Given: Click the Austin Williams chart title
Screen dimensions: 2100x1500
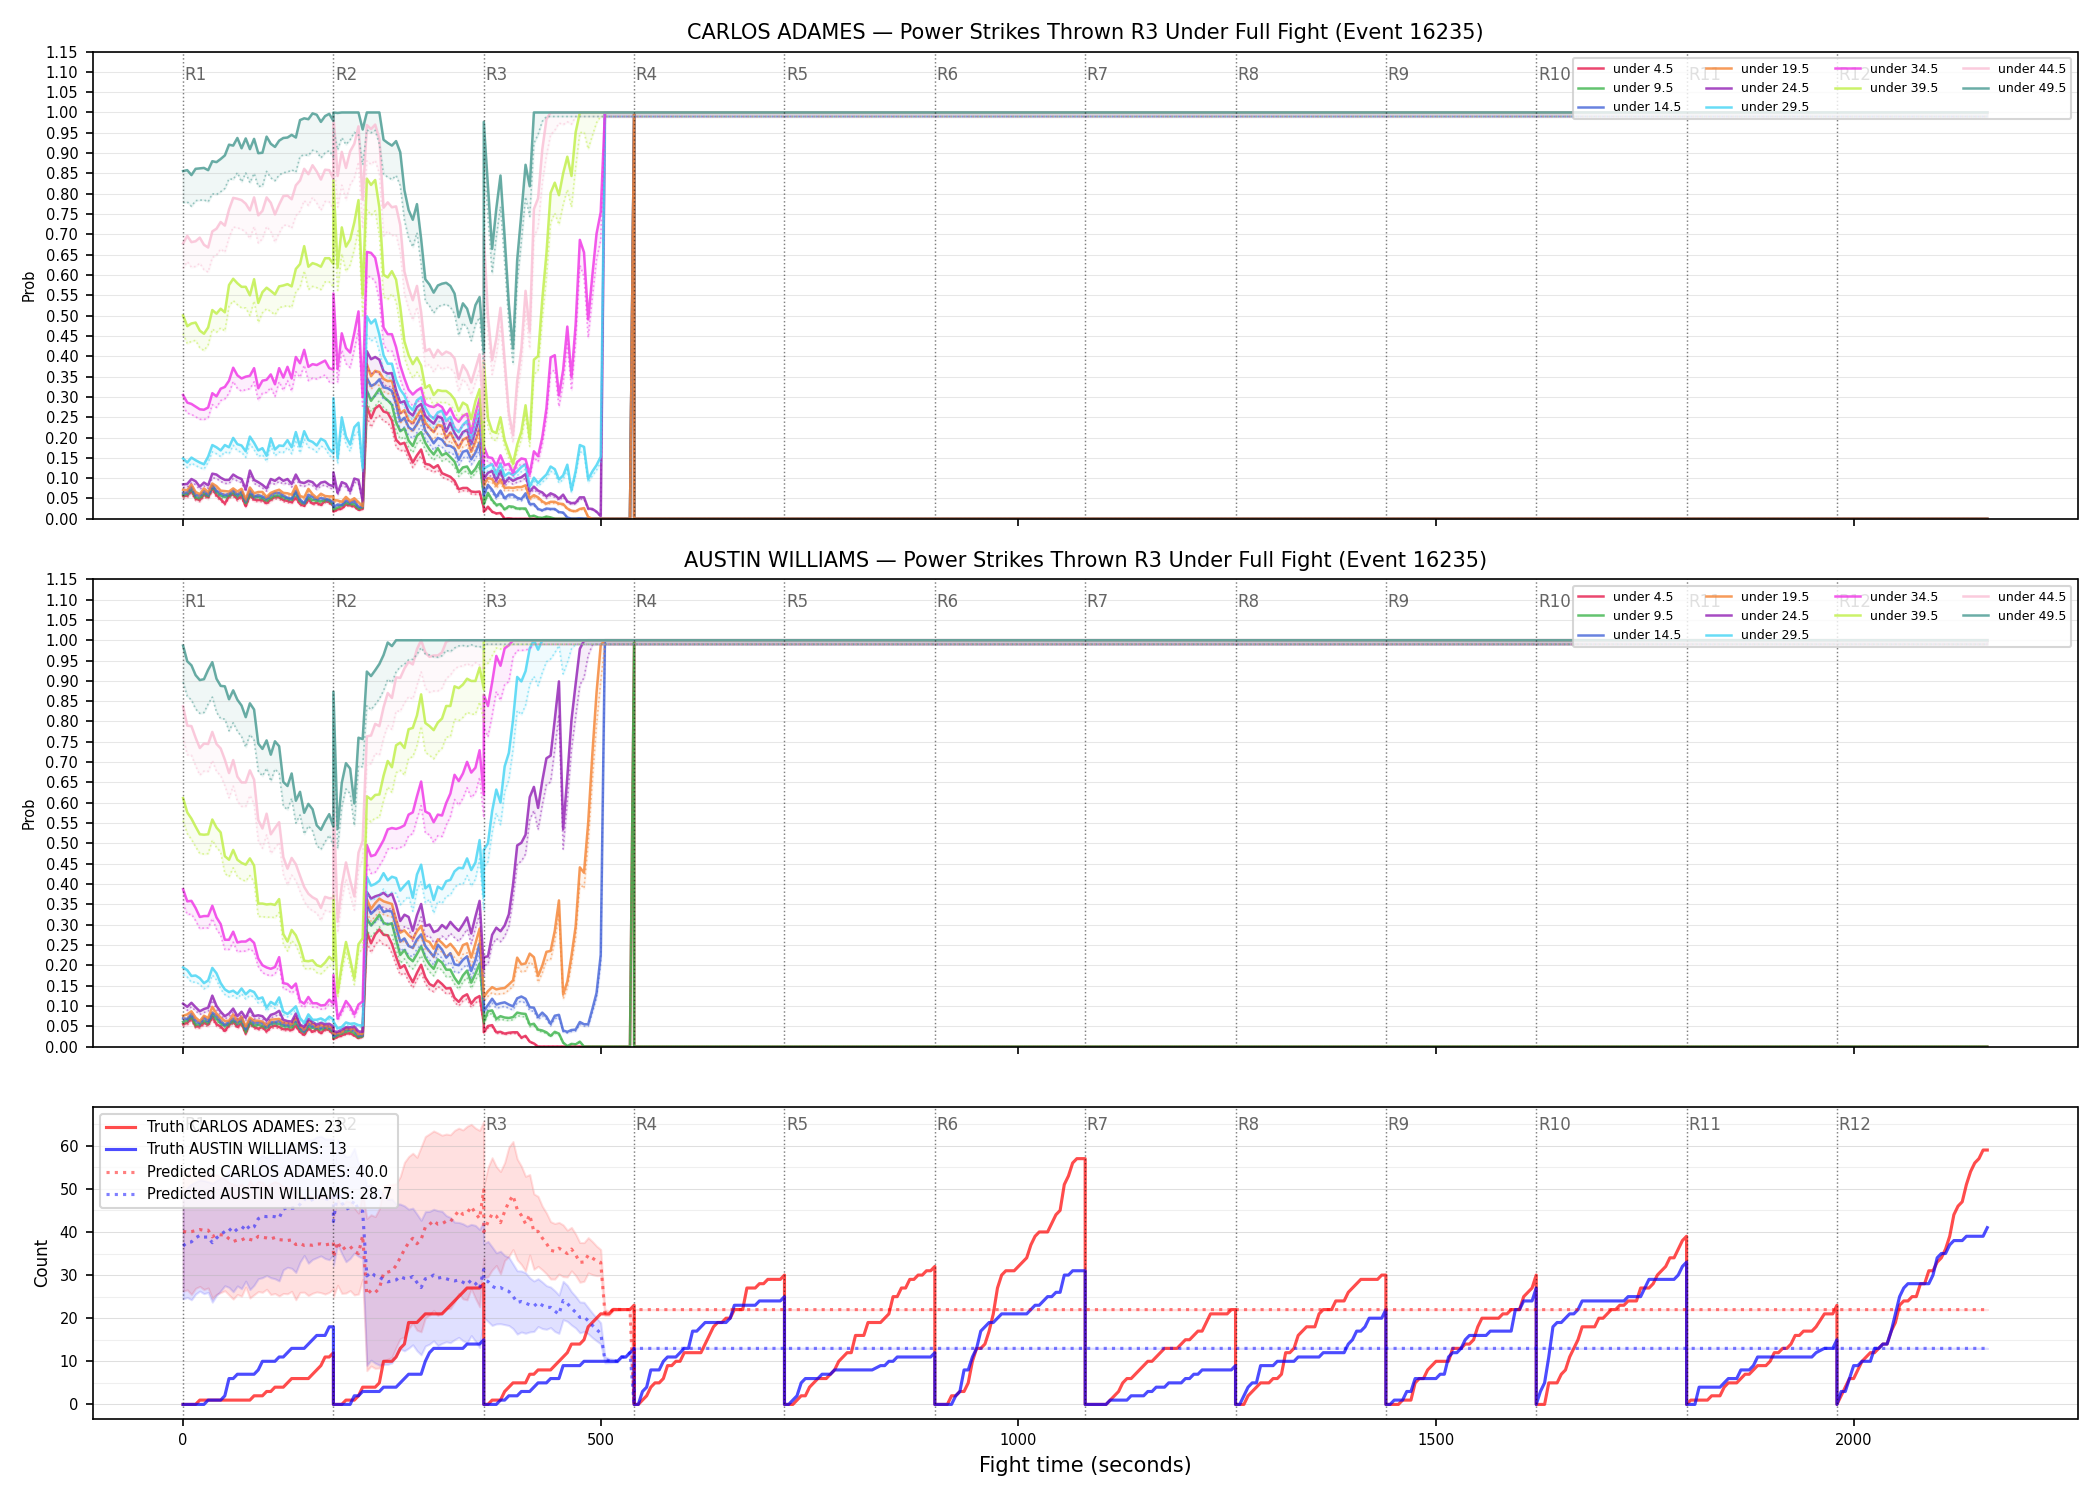Looking at the screenshot, I should 1085,560.
